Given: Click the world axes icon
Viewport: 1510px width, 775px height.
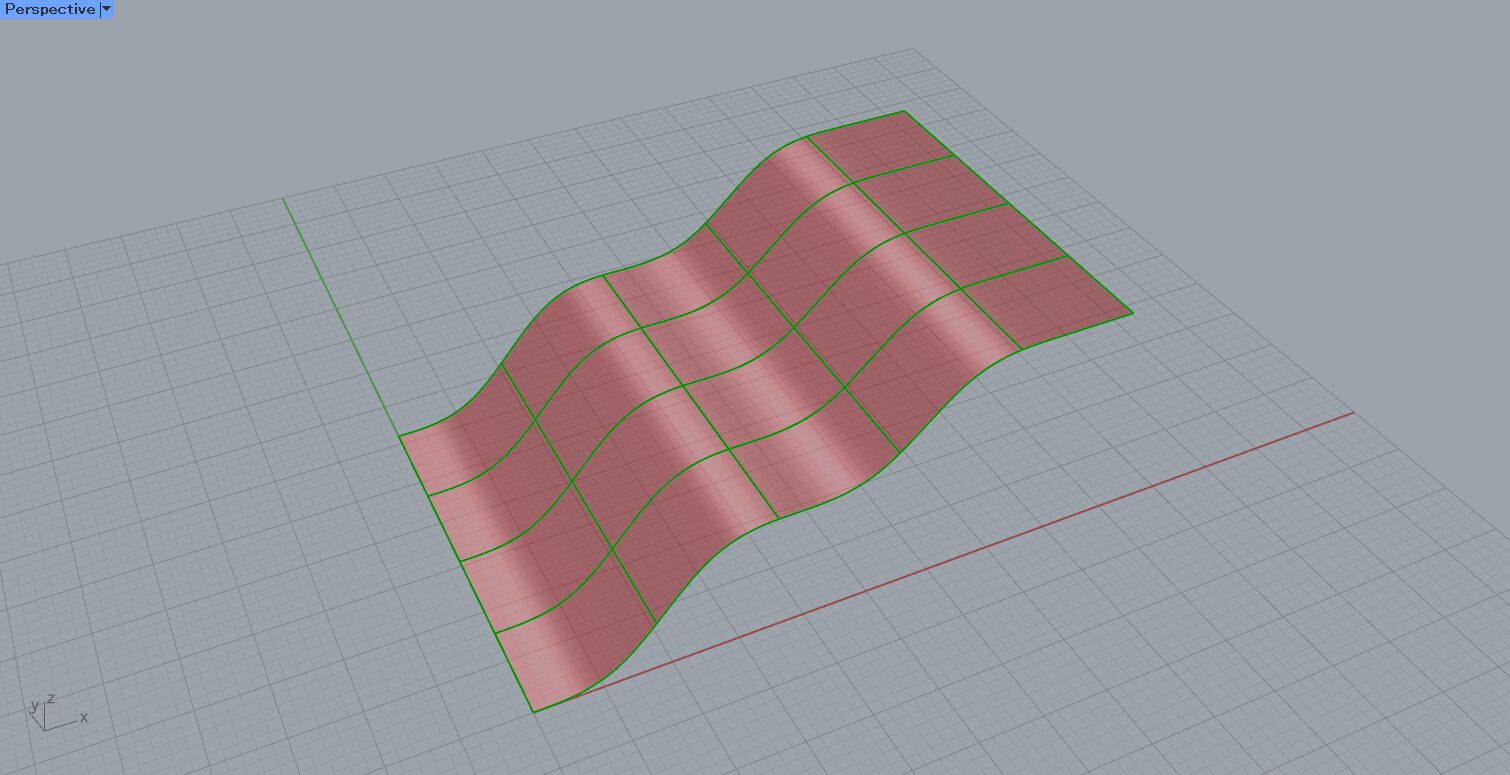Looking at the screenshot, I should (57, 711).
